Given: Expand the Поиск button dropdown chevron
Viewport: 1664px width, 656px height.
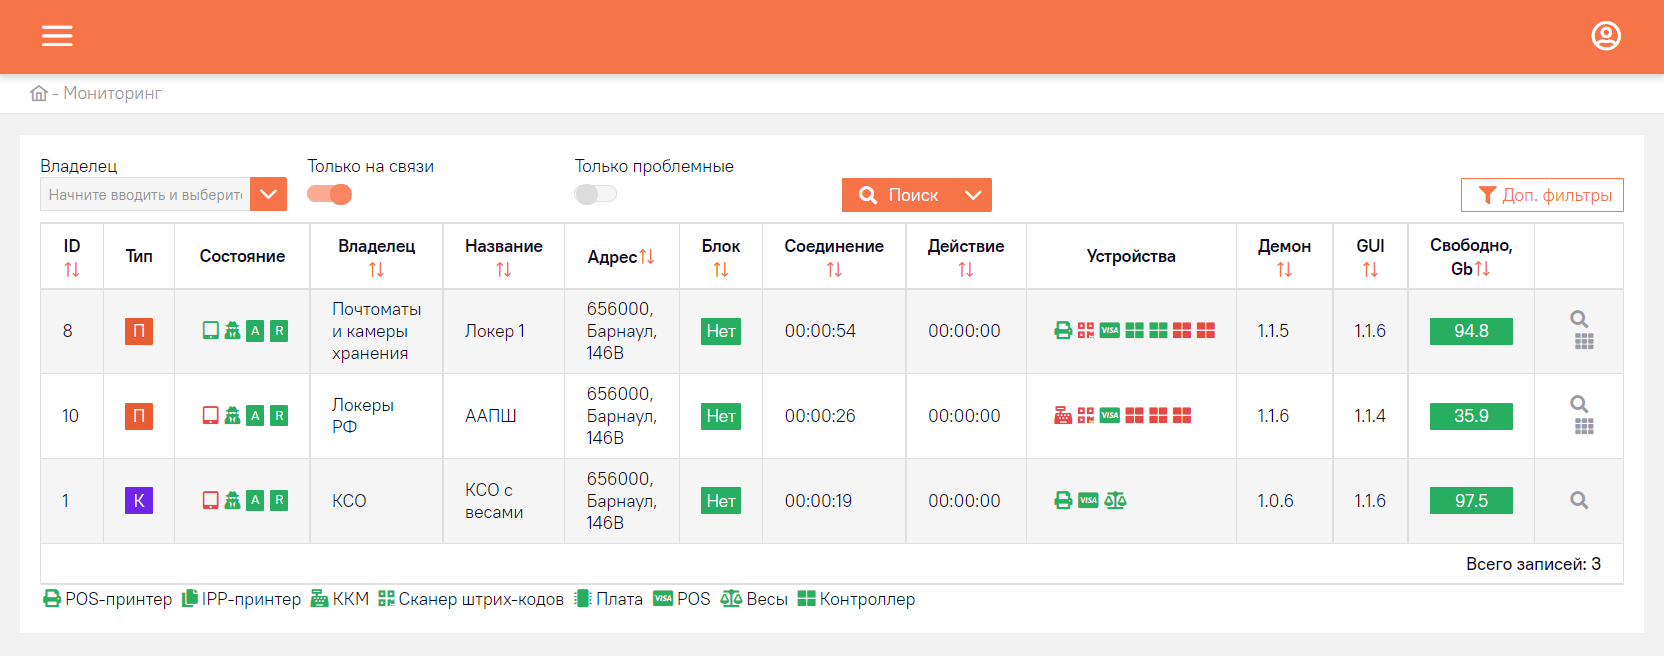Looking at the screenshot, I should 973,195.
